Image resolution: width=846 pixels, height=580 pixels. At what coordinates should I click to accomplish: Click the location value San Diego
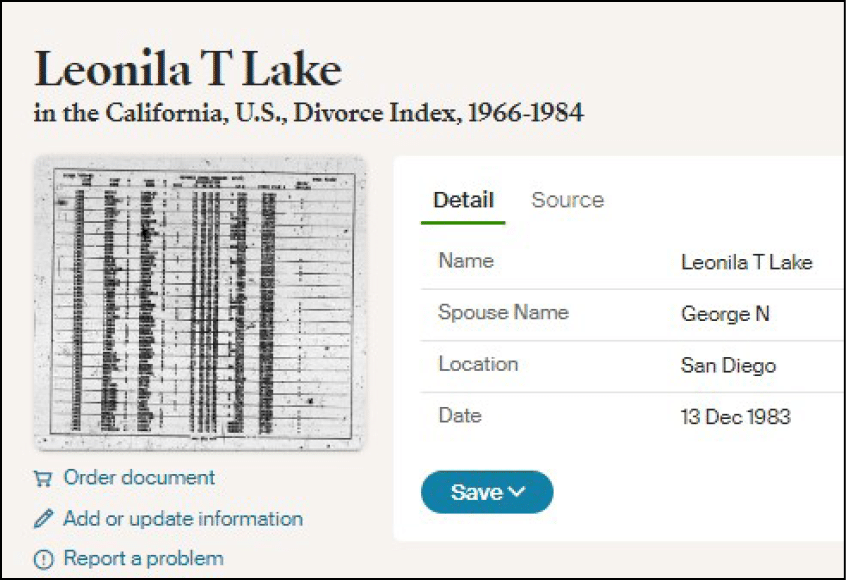pos(728,366)
